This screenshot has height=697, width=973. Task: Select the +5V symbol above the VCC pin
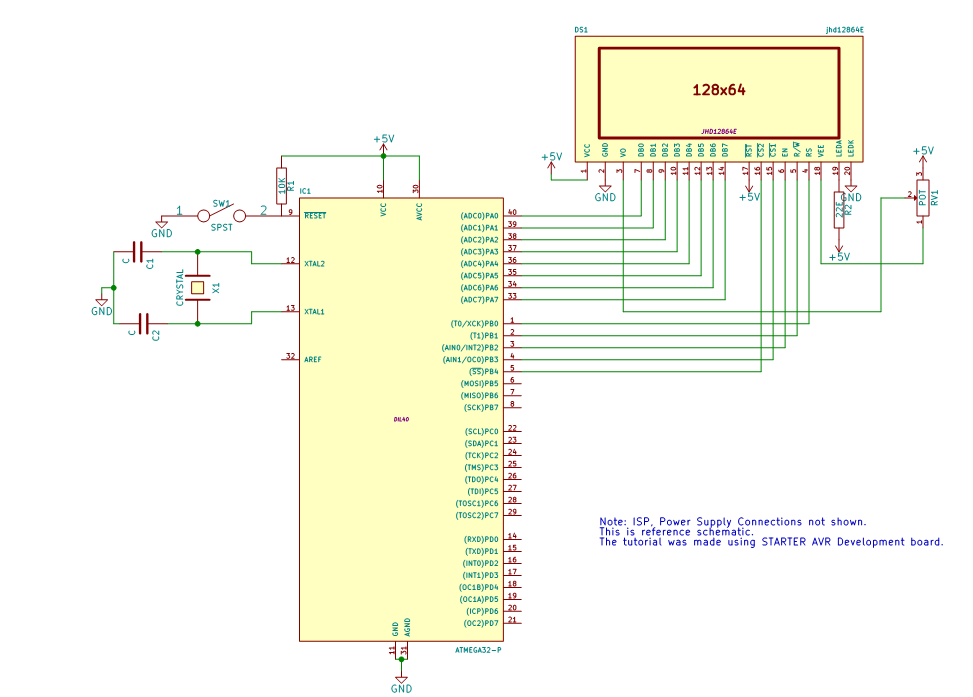click(383, 142)
